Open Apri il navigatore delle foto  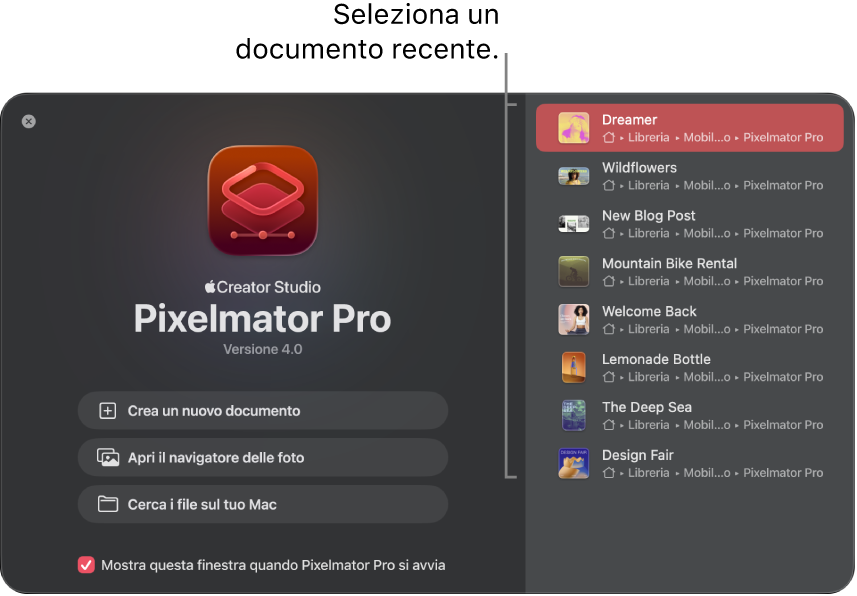tap(263, 458)
